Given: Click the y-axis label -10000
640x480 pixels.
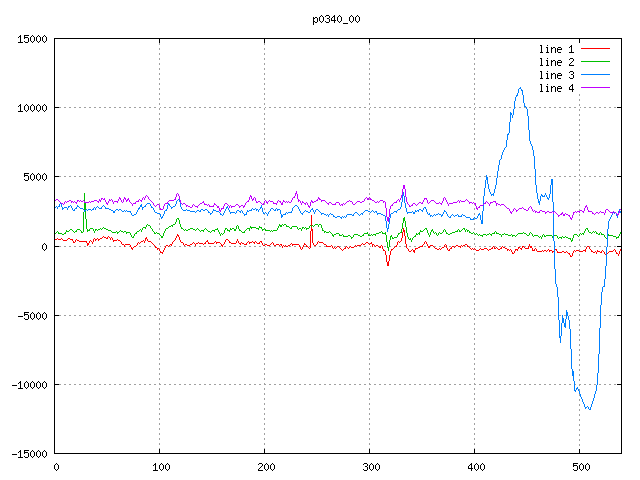Looking at the screenshot, I should [x=29, y=385].
